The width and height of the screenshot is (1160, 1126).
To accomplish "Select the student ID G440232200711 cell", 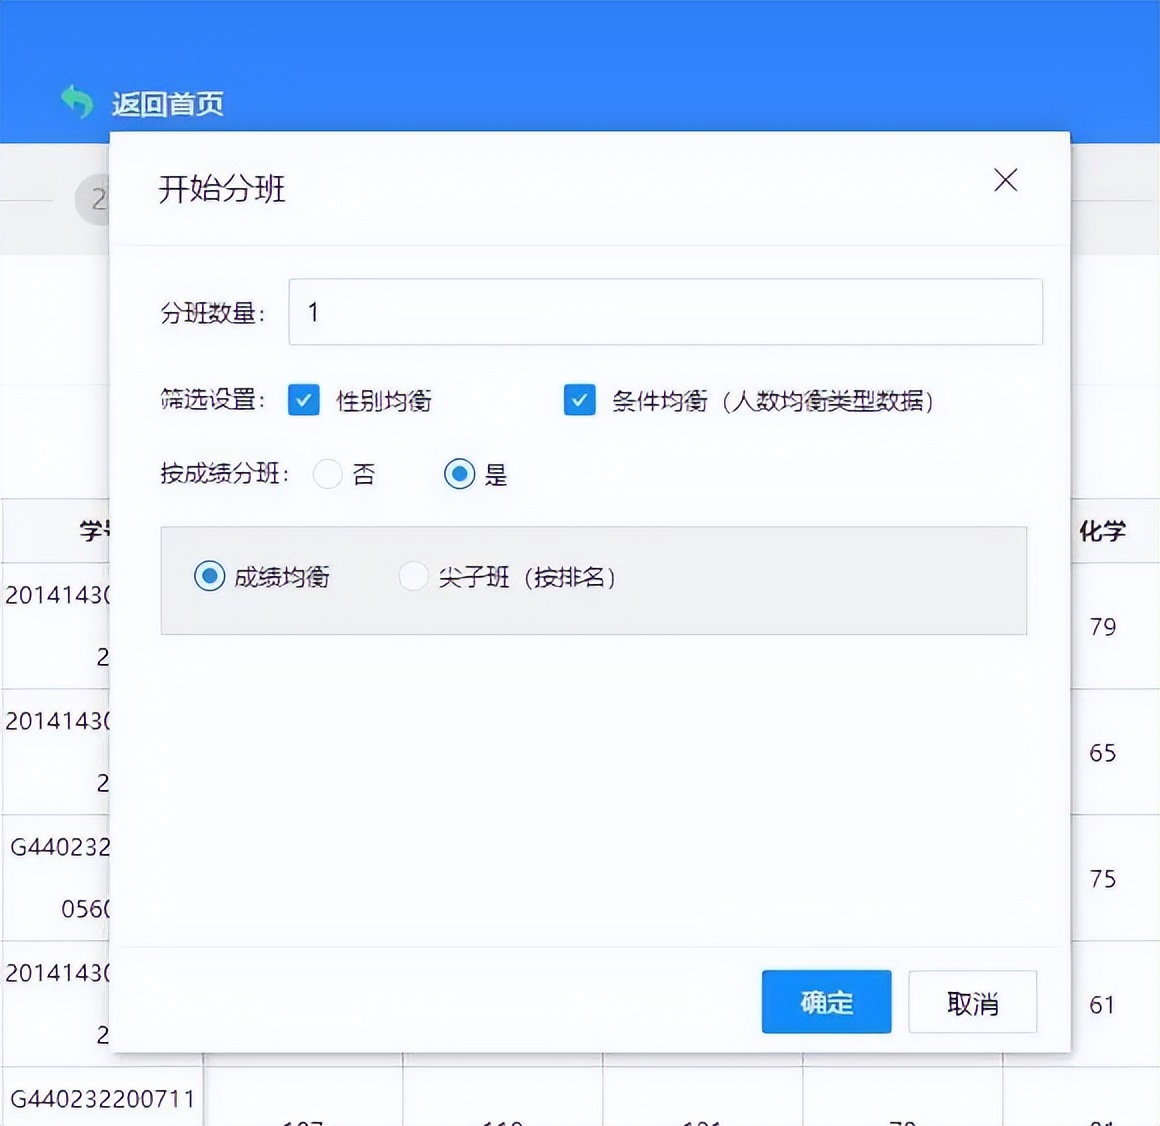I will click(104, 1098).
